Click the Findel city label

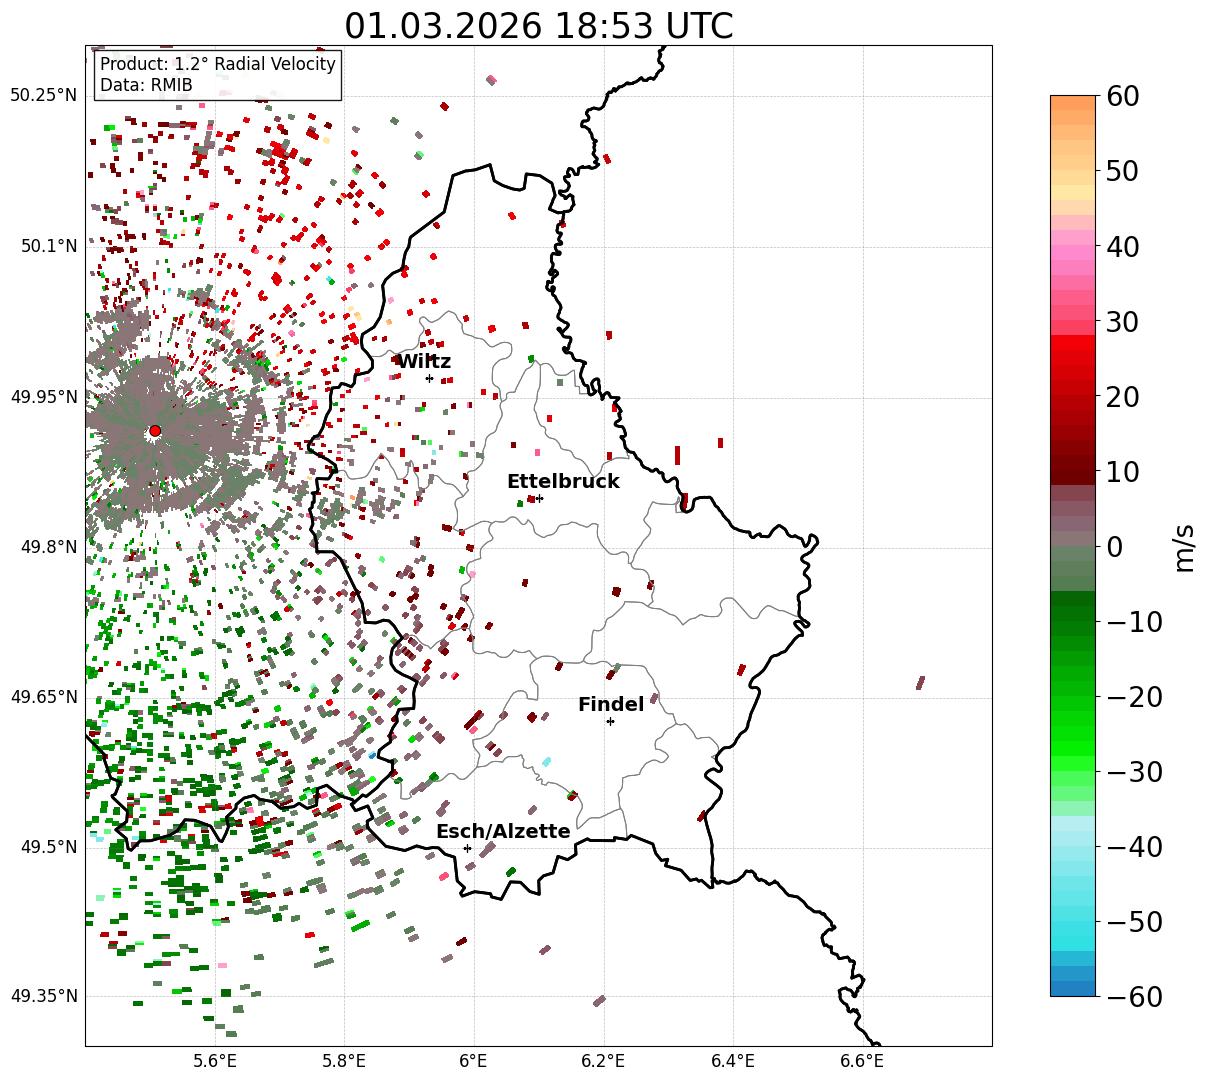point(611,705)
